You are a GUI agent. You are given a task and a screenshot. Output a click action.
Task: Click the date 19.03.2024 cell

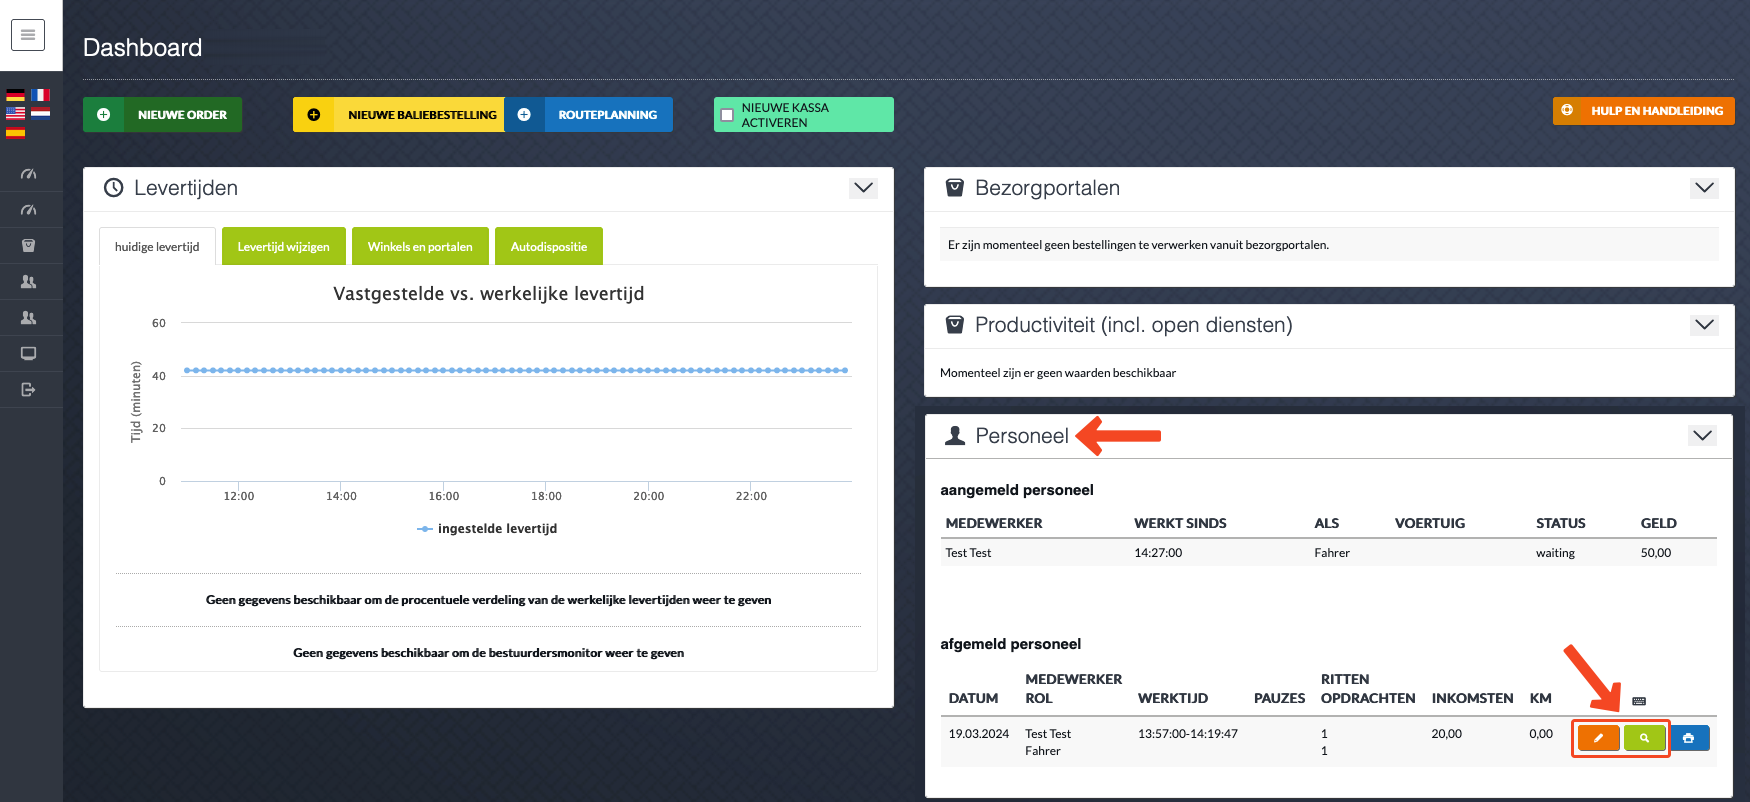tap(979, 734)
